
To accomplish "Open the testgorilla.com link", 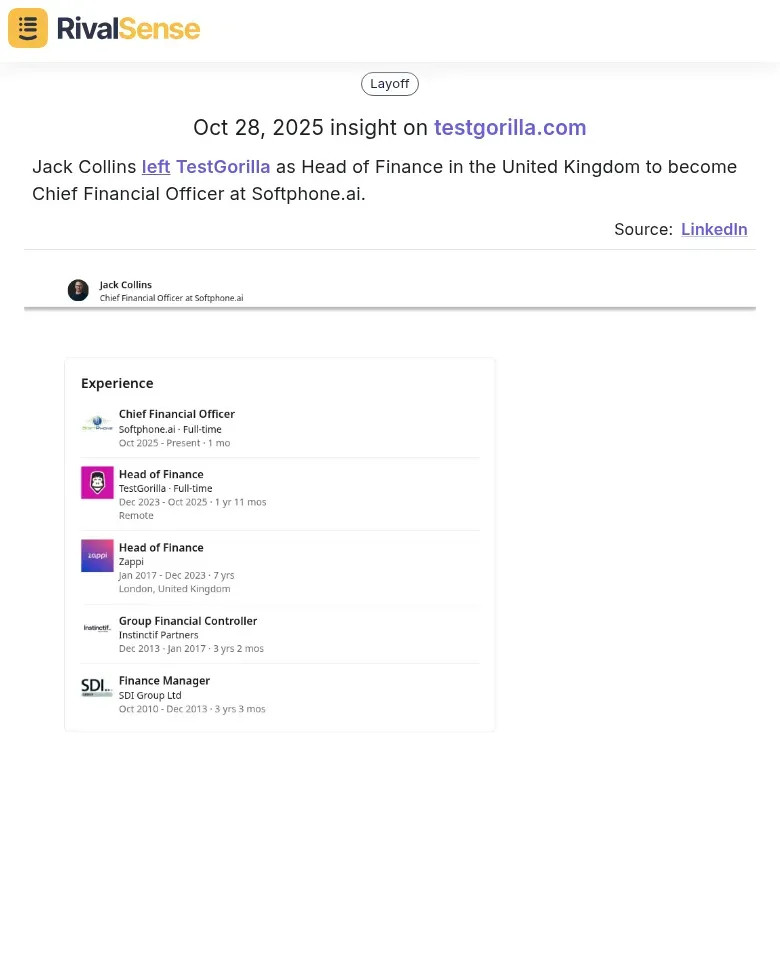I will tap(510, 128).
